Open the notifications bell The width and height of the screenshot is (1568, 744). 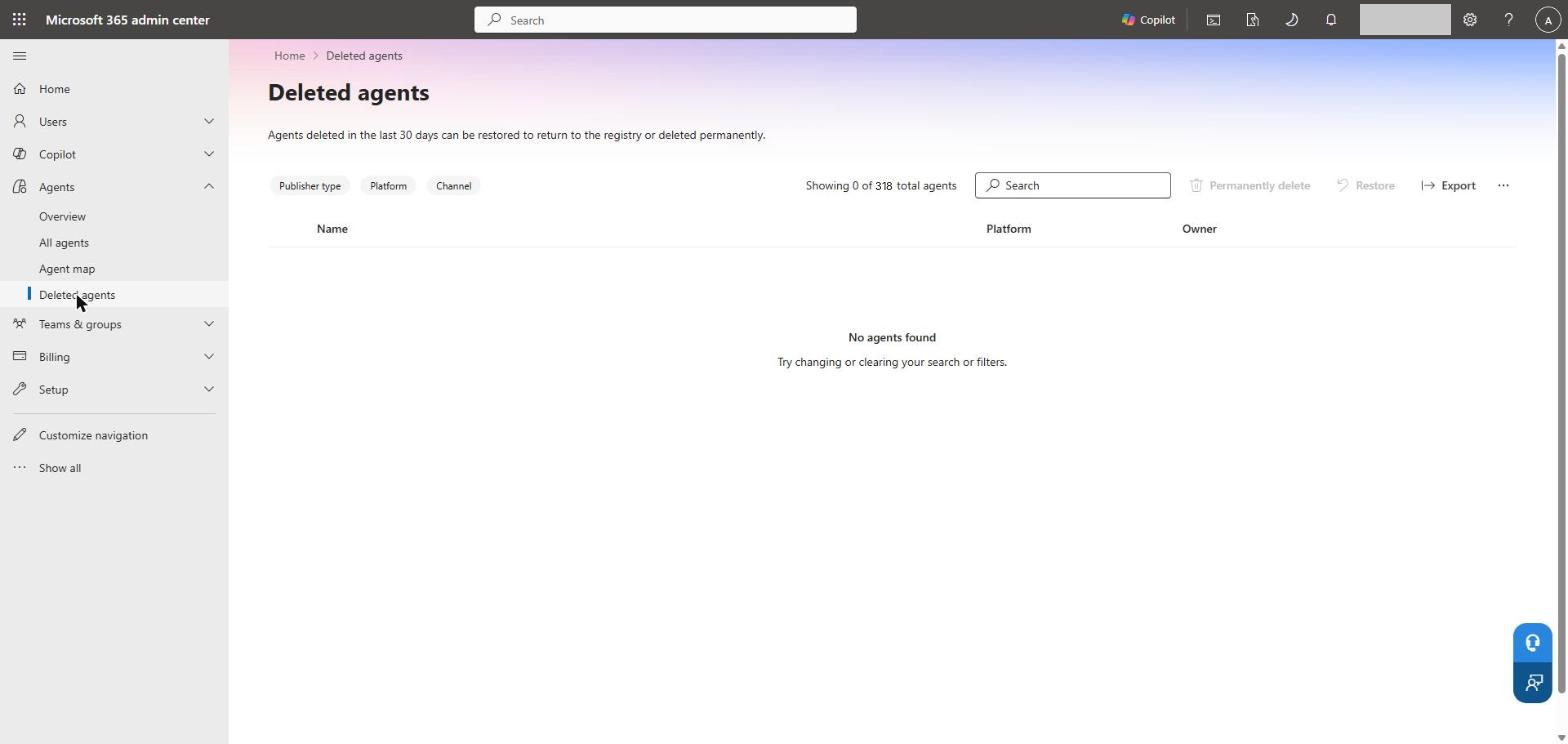coord(1331,20)
